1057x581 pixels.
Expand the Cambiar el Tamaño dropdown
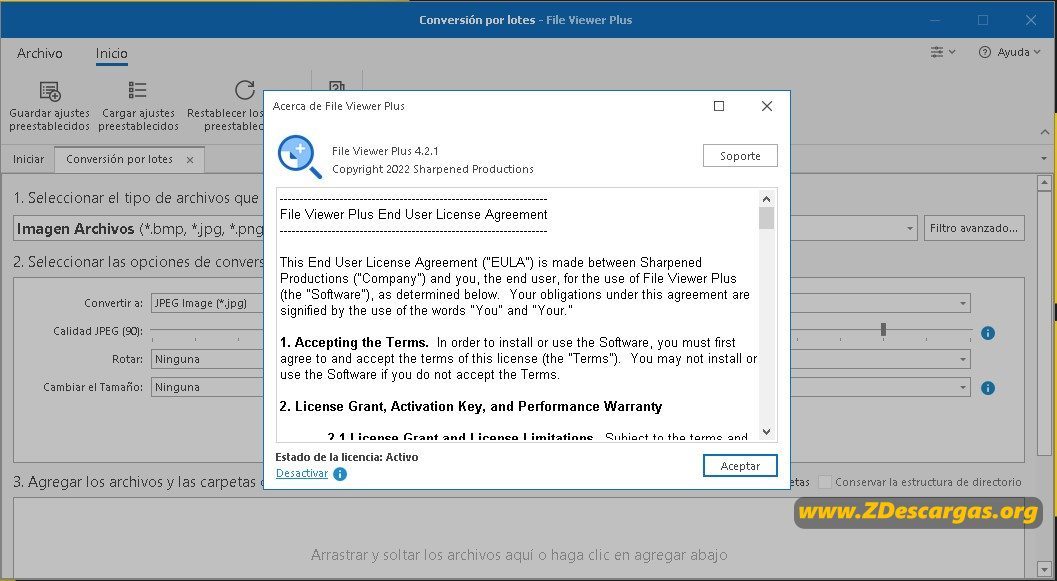pos(963,388)
